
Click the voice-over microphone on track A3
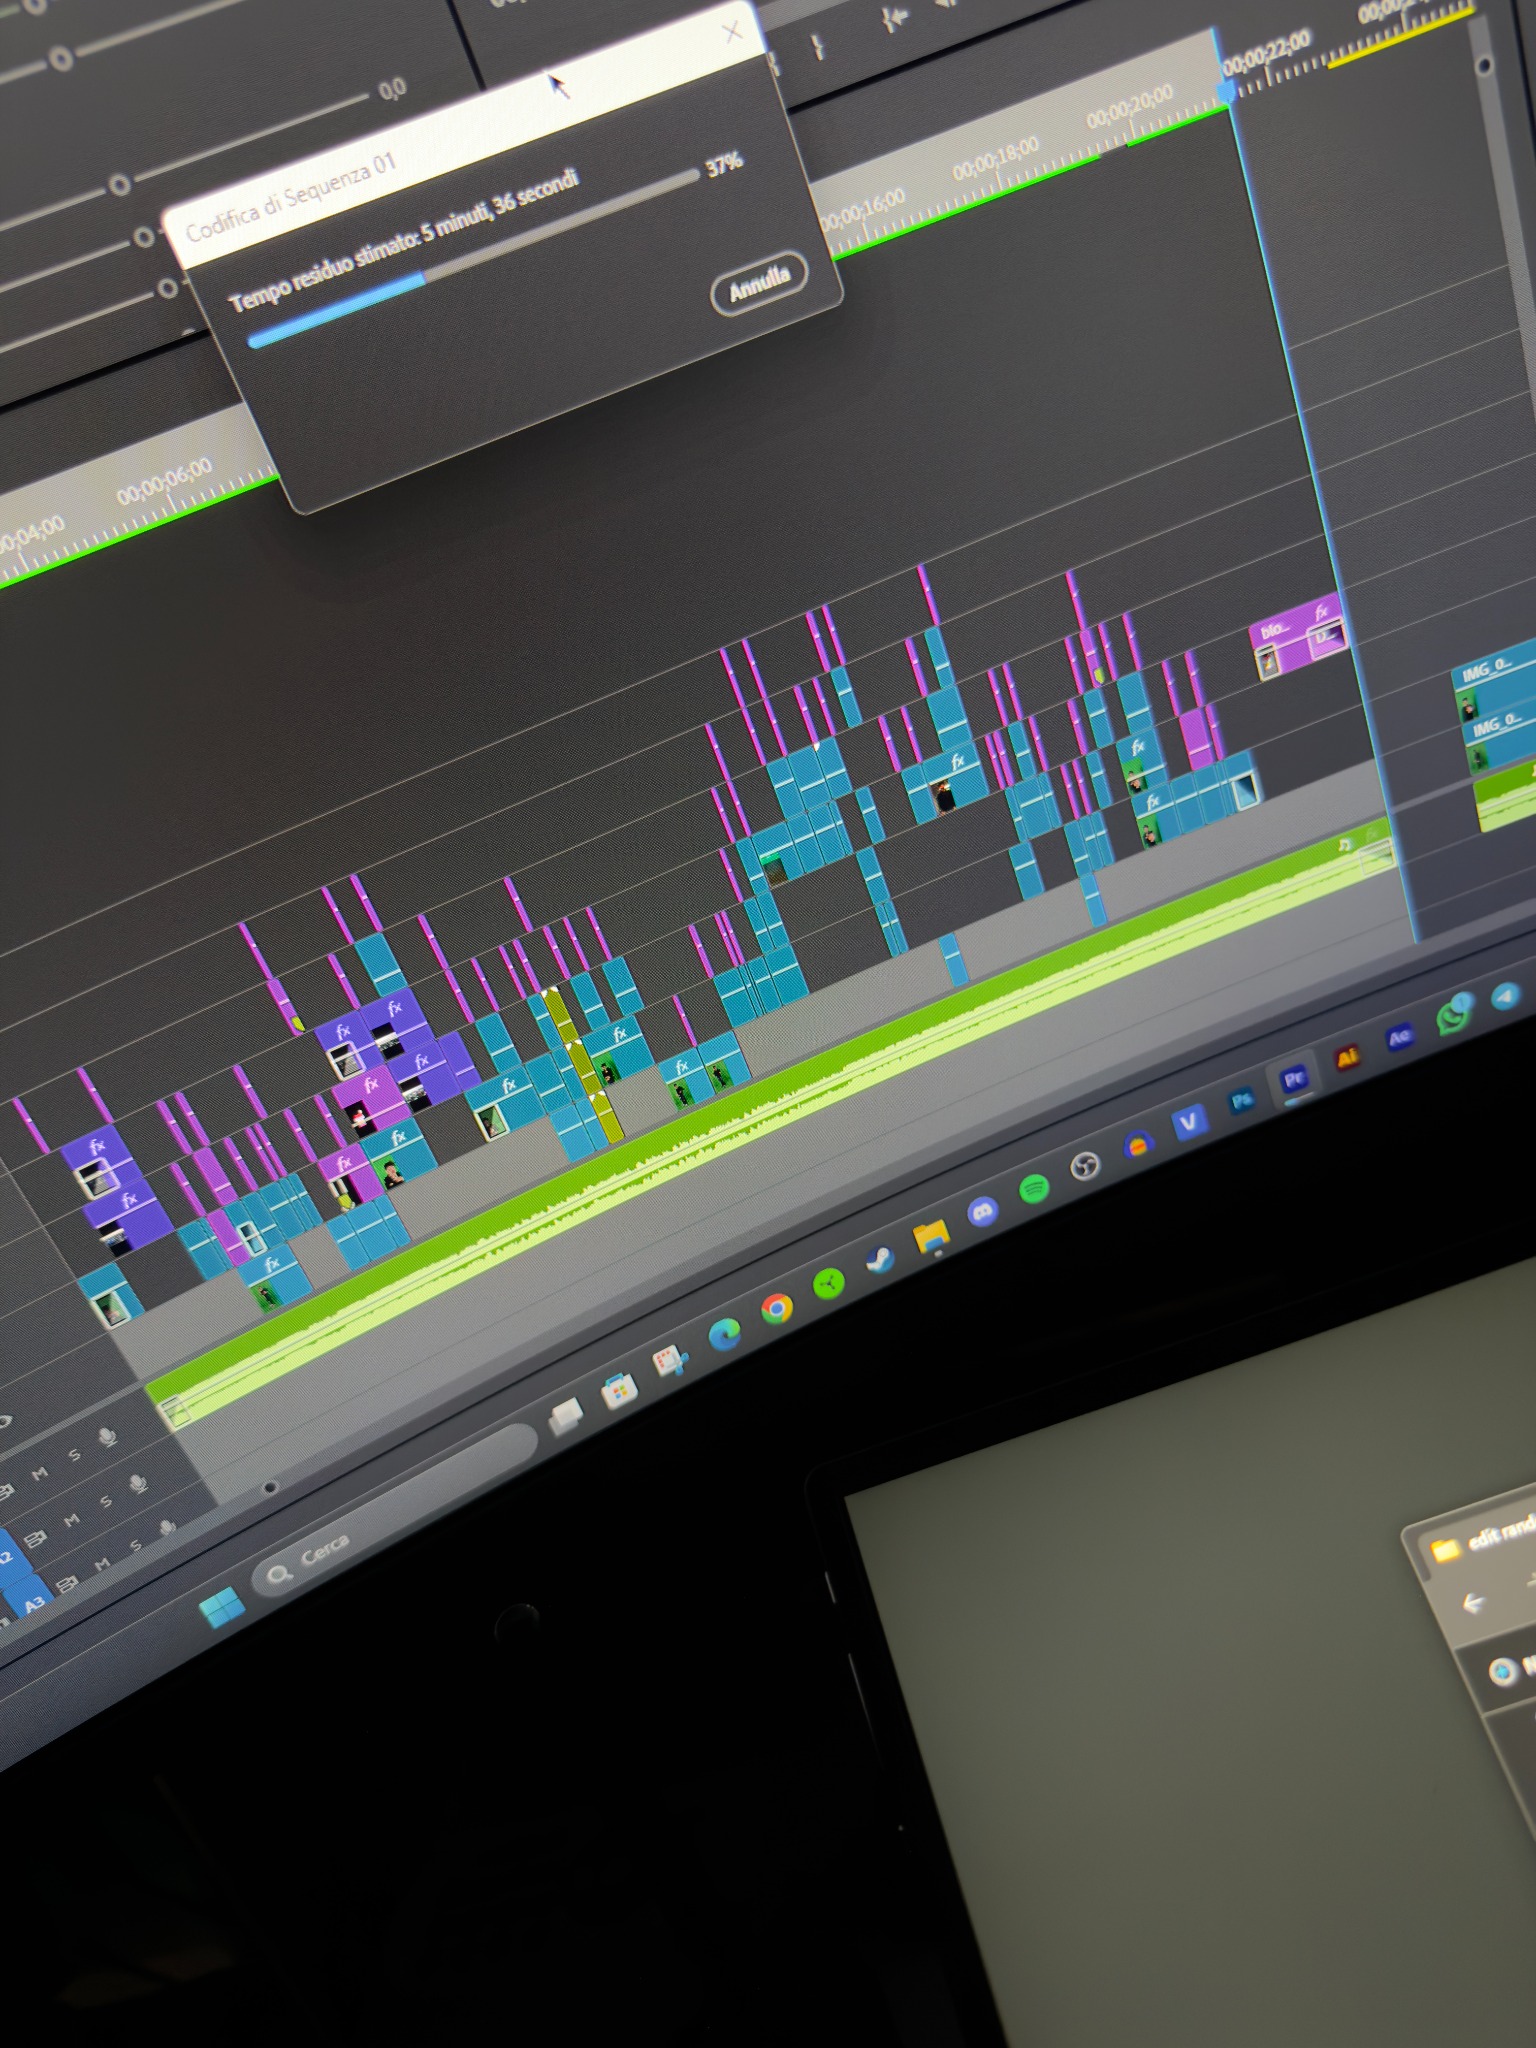coord(168,1527)
